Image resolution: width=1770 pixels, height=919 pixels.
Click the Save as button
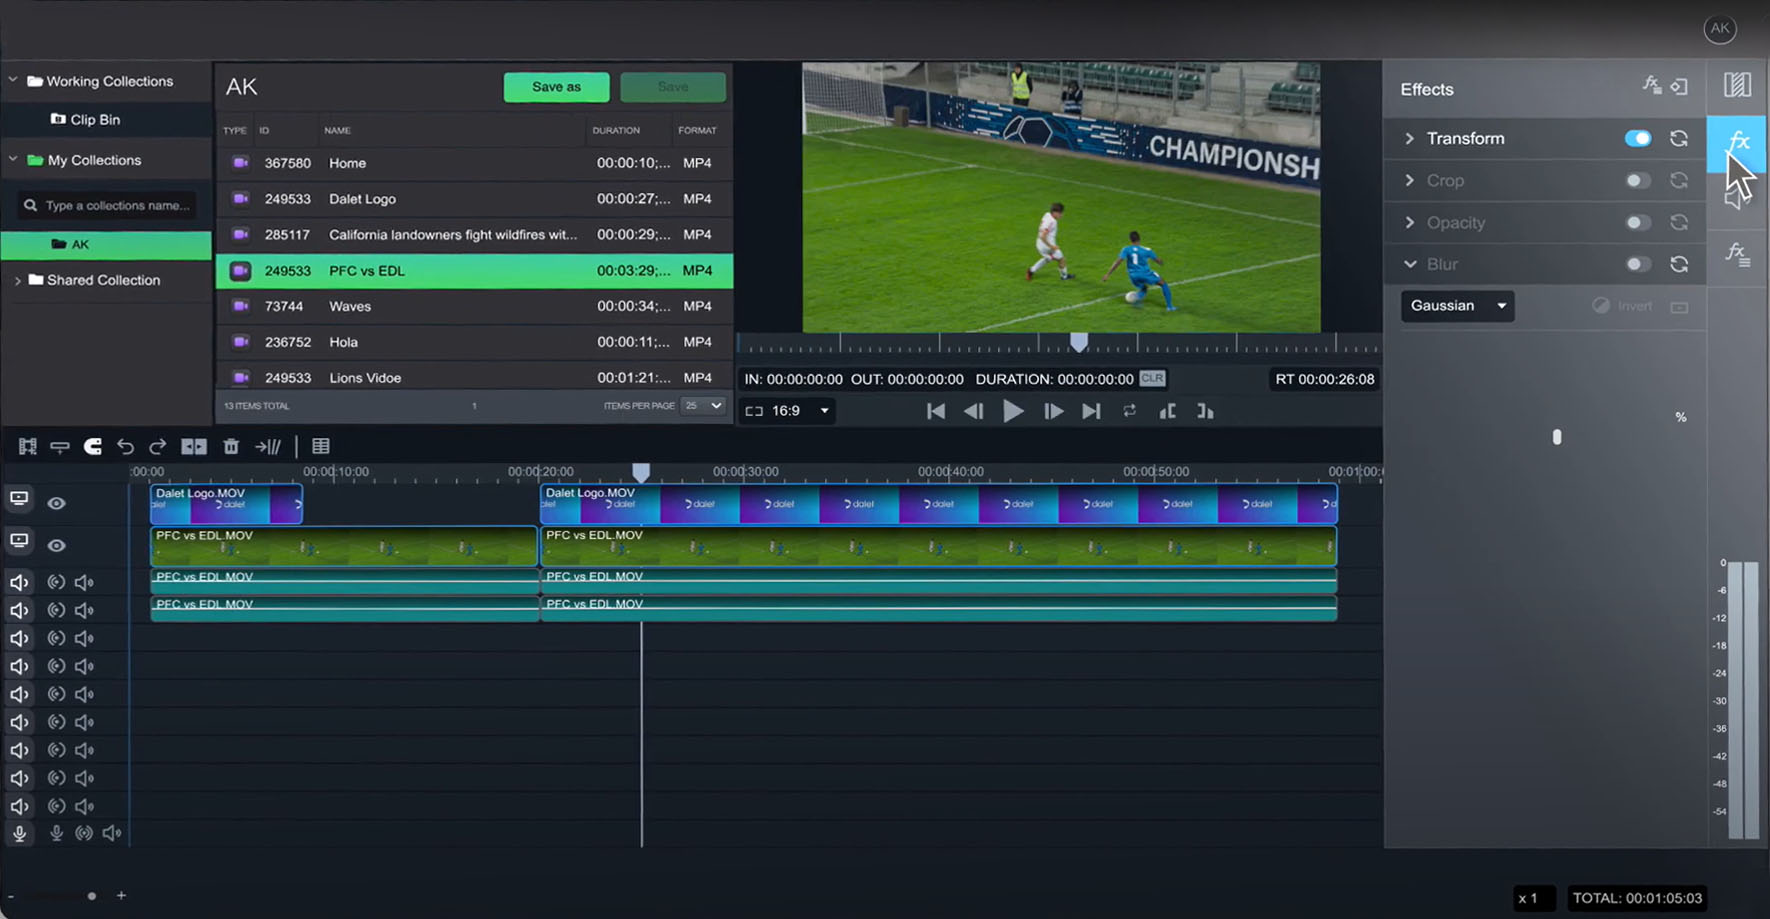pyautogui.click(x=556, y=87)
